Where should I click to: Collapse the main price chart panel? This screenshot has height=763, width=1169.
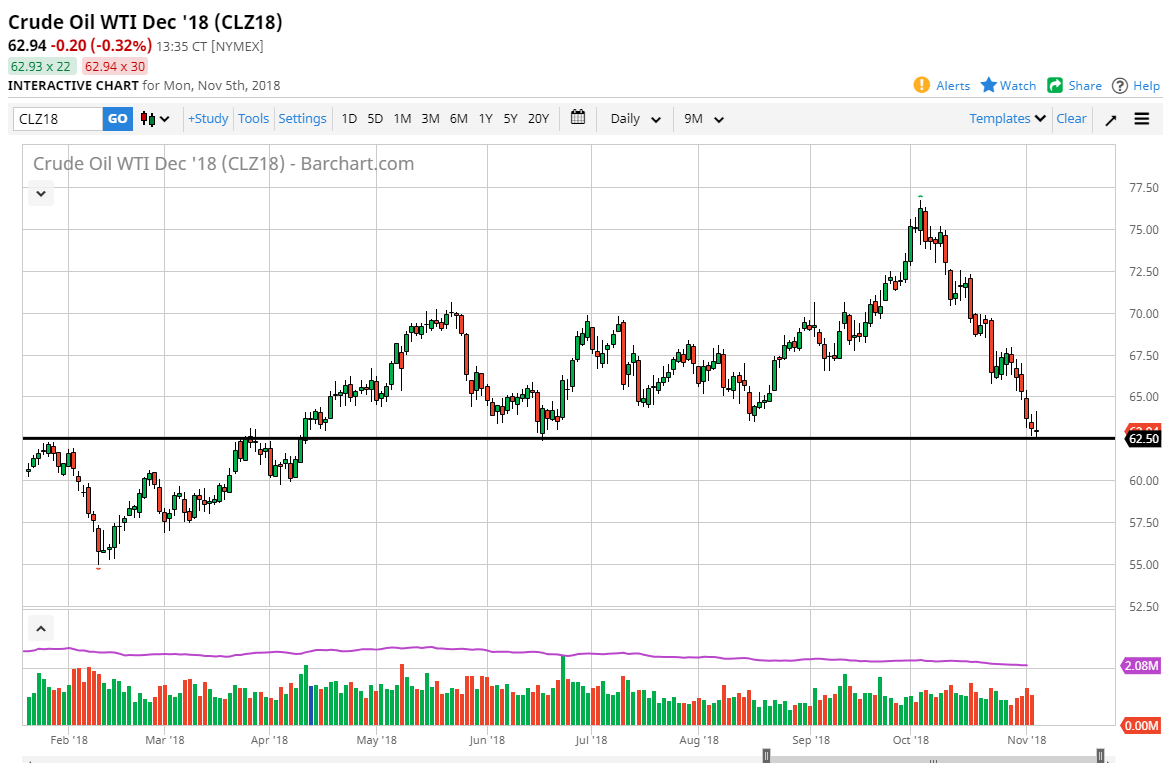tap(40, 193)
